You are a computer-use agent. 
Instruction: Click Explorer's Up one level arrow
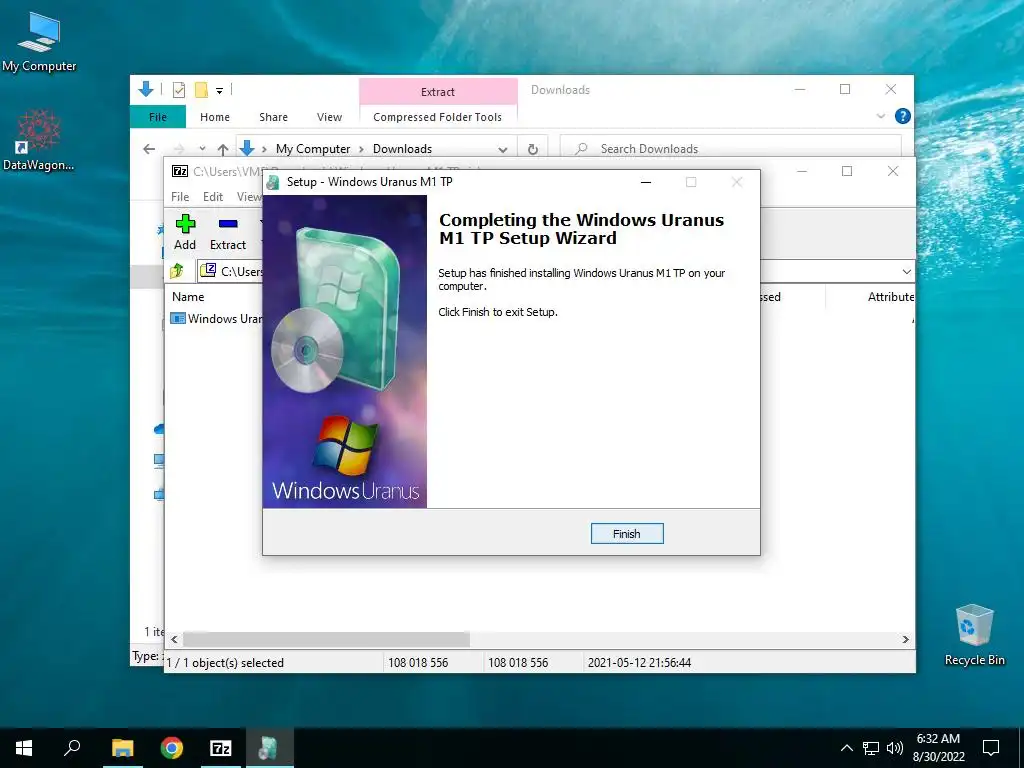coord(223,149)
